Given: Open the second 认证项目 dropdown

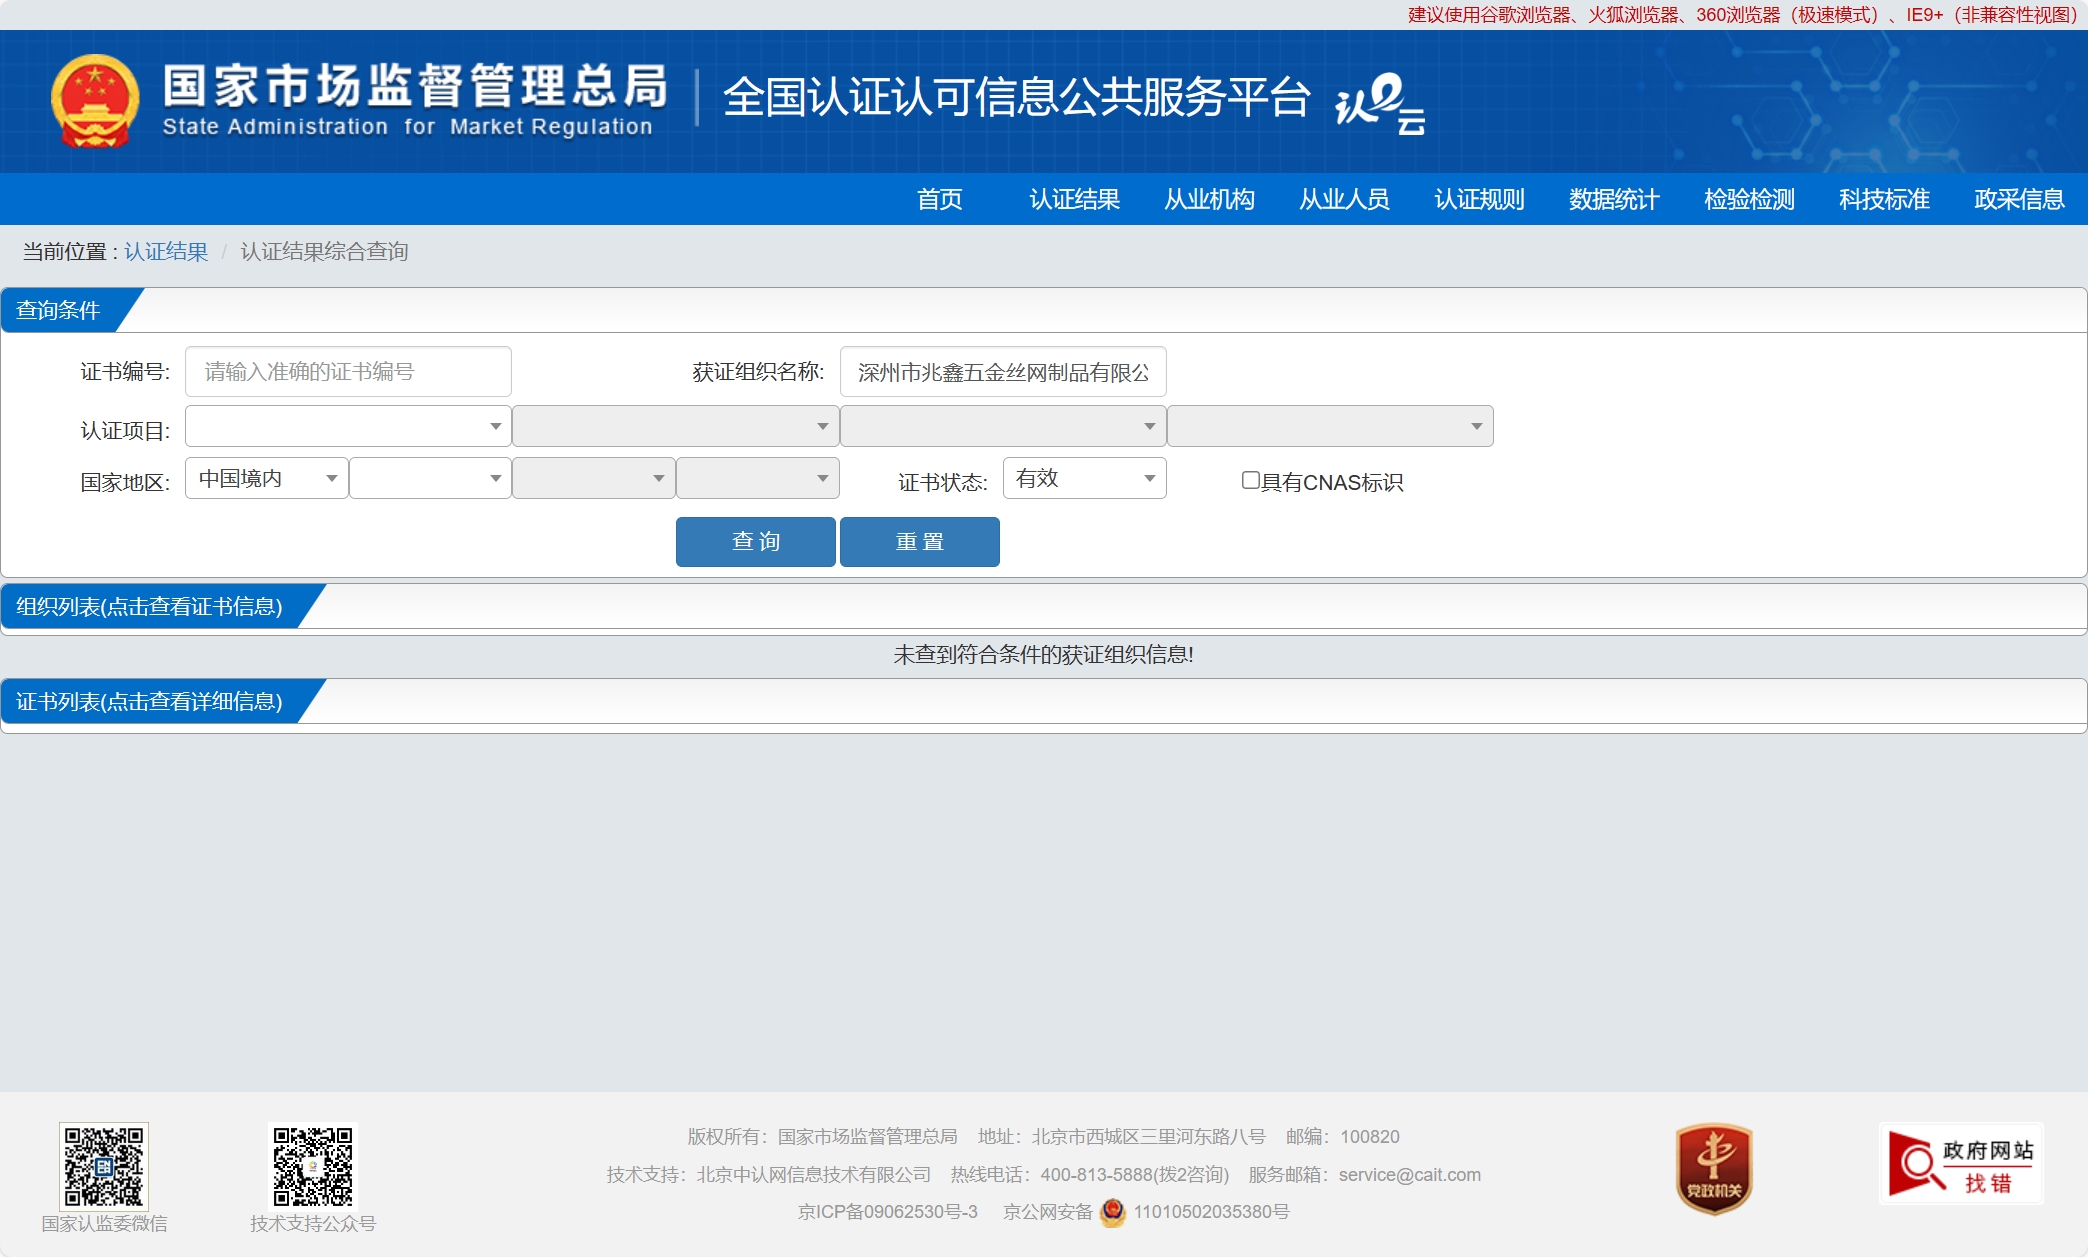Looking at the screenshot, I should pos(676,426).
